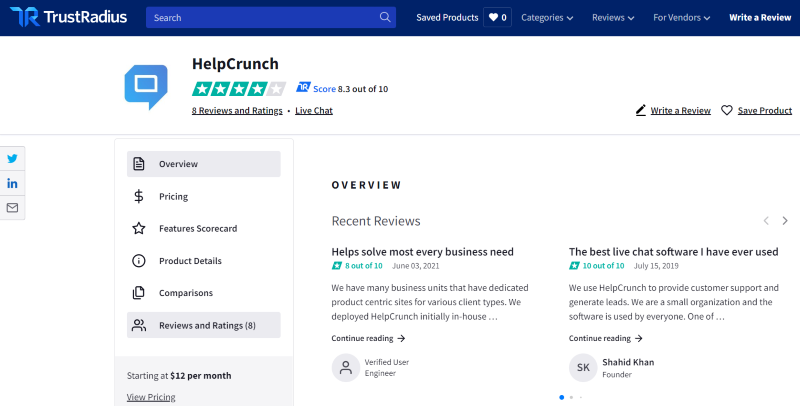800x406 pixels.
Task: Click the Product Details info icon
Action: click(139, 261)
